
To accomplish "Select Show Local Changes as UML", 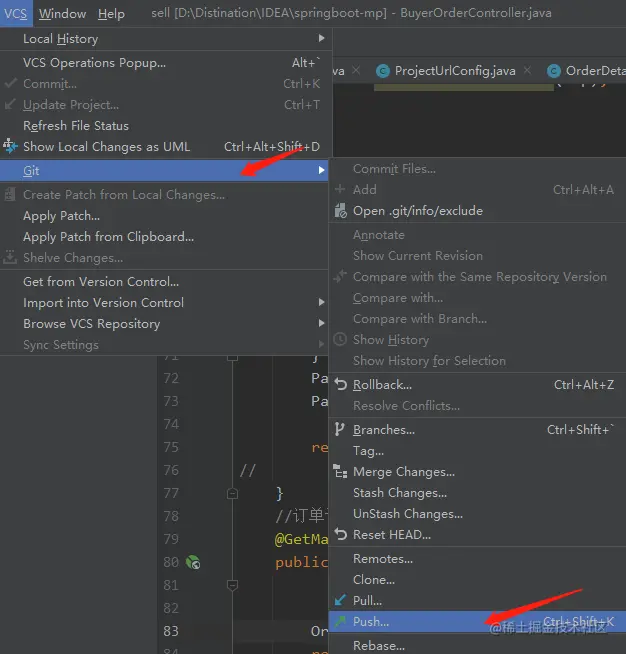I will (166, 147).
